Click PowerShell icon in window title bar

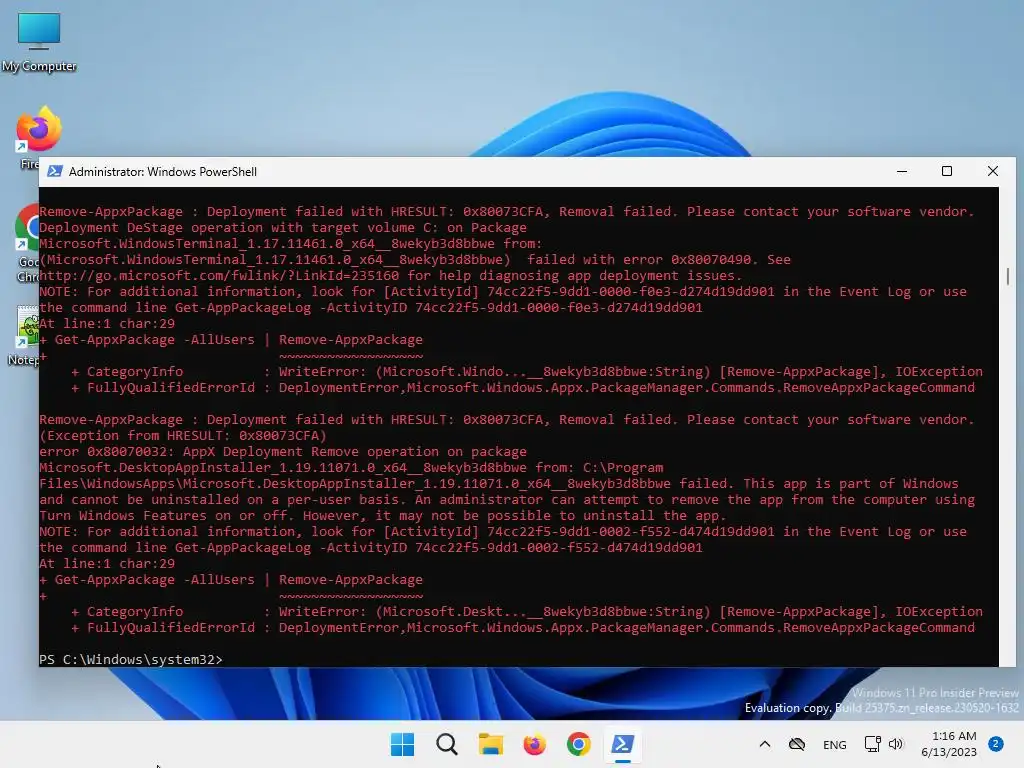(x=55, y=171)
